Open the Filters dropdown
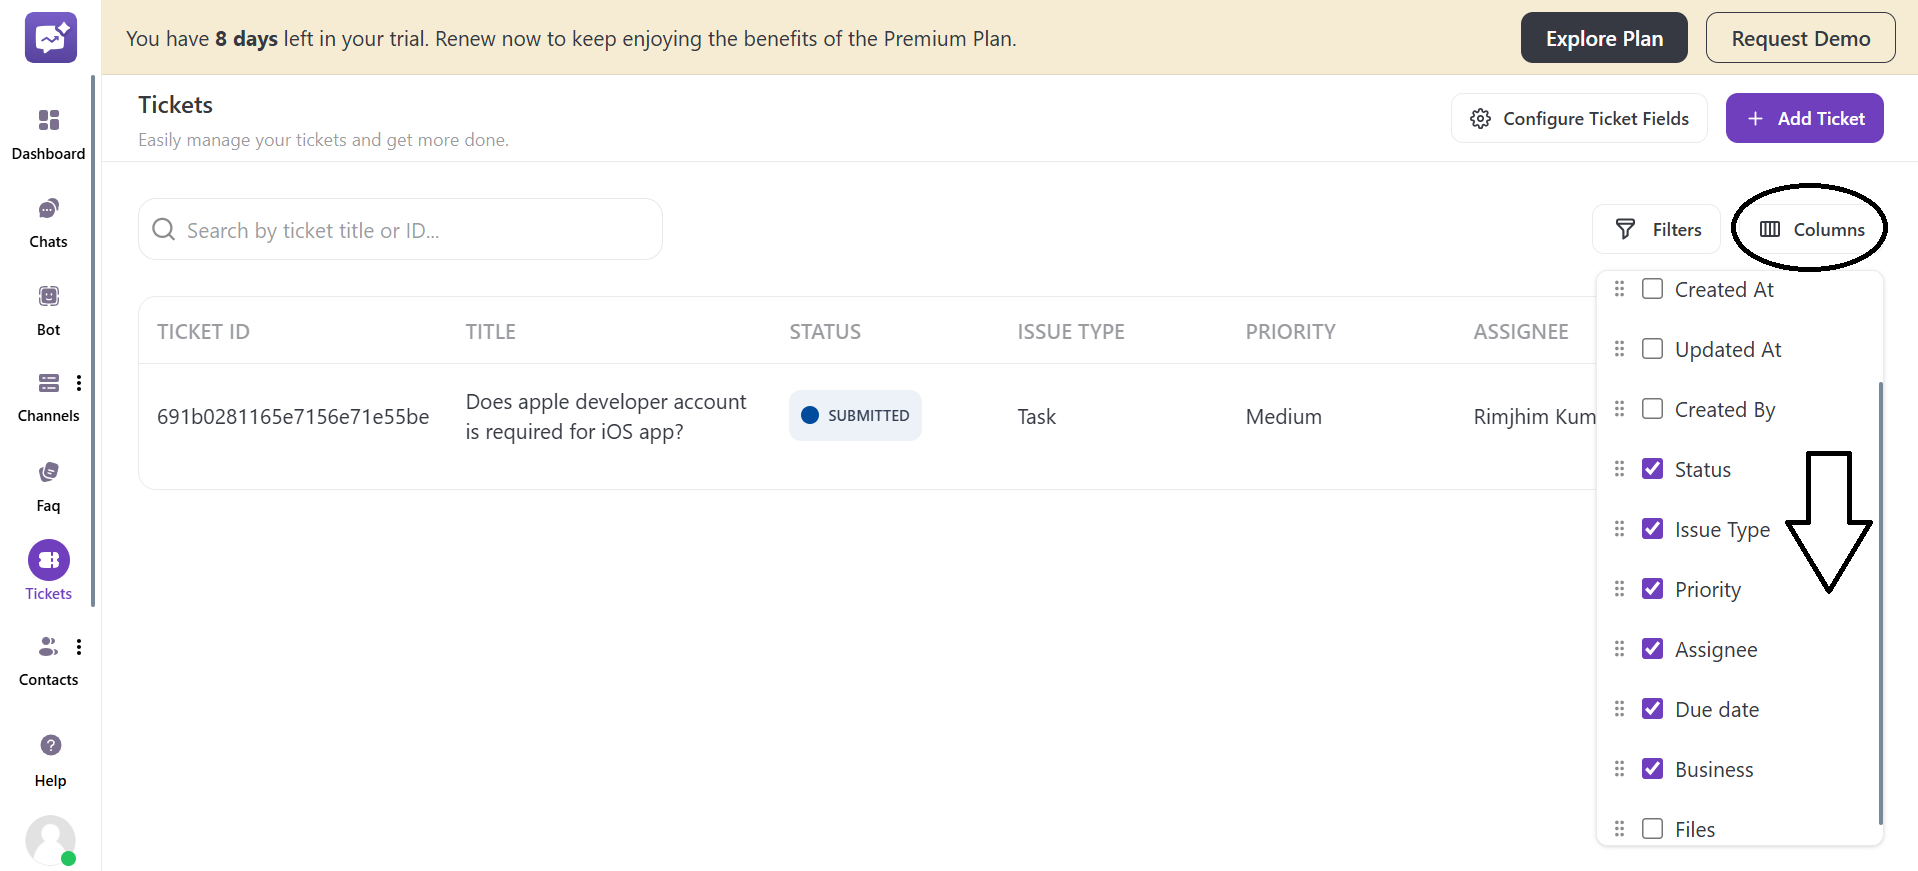This screenshot has width=1918, height=871. click(x=1657, y=229)
